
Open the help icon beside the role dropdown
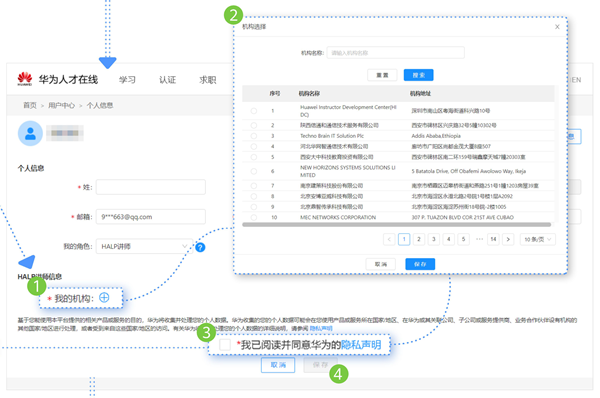200,247
